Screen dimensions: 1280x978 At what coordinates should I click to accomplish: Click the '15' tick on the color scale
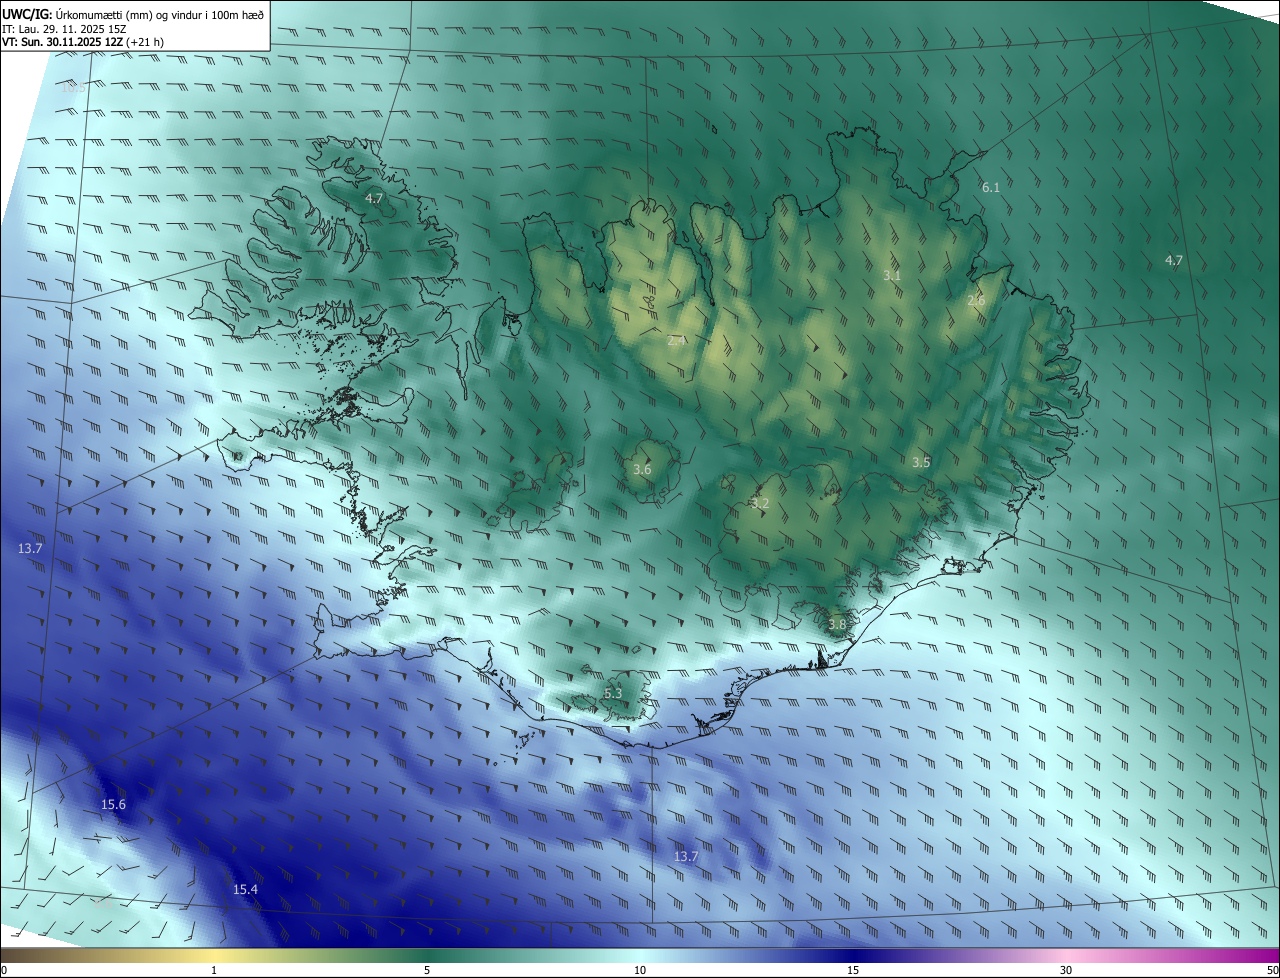[x=853, y=970]
